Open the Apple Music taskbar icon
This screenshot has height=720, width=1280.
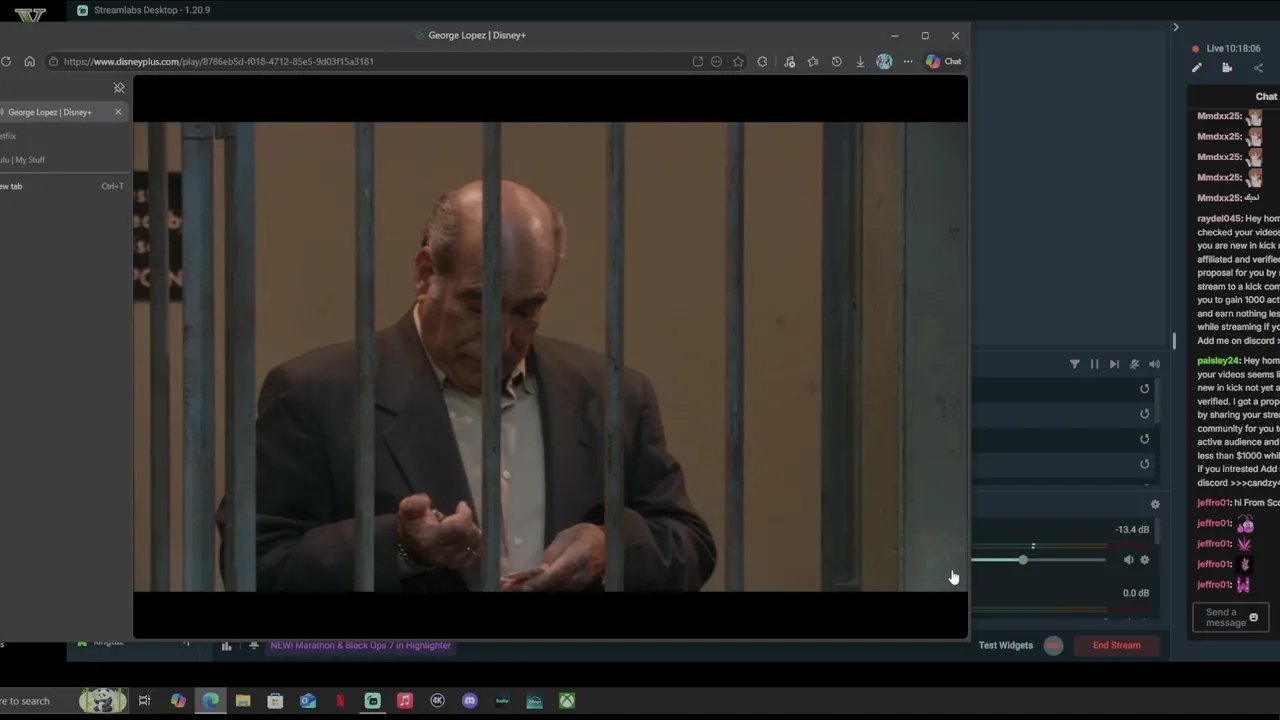click(405, 701)
